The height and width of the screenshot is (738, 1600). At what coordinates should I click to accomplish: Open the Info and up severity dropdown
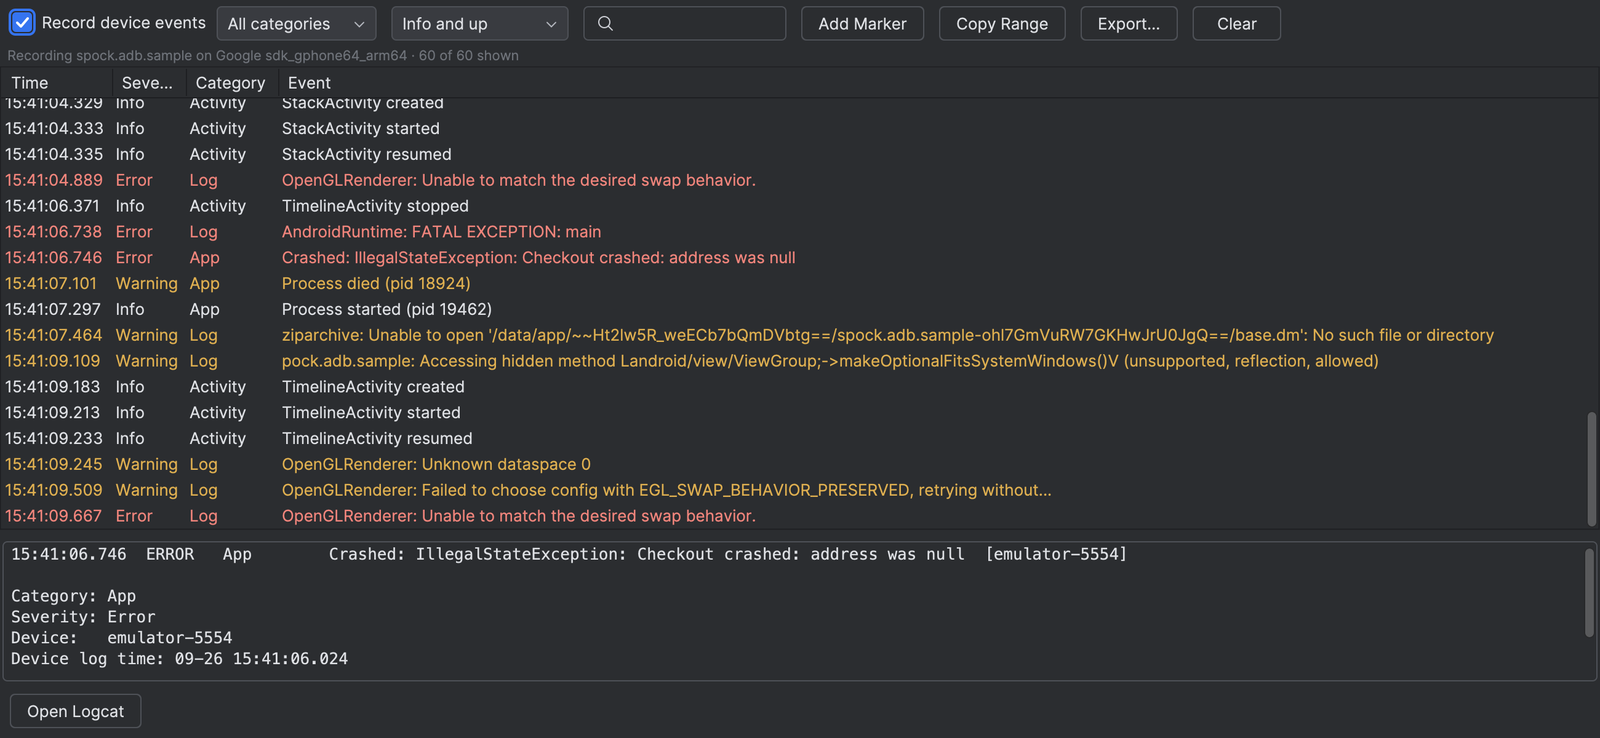[x=479, y=23]
